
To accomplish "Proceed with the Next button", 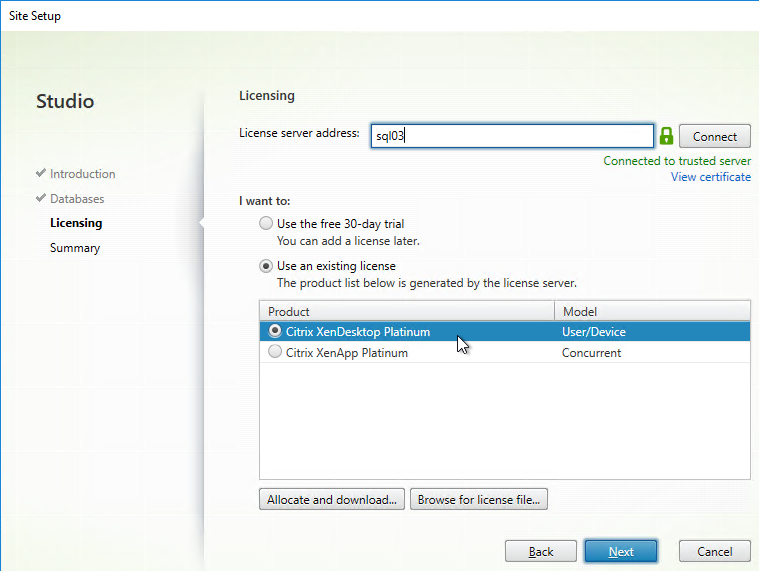I will coord(621,552).
